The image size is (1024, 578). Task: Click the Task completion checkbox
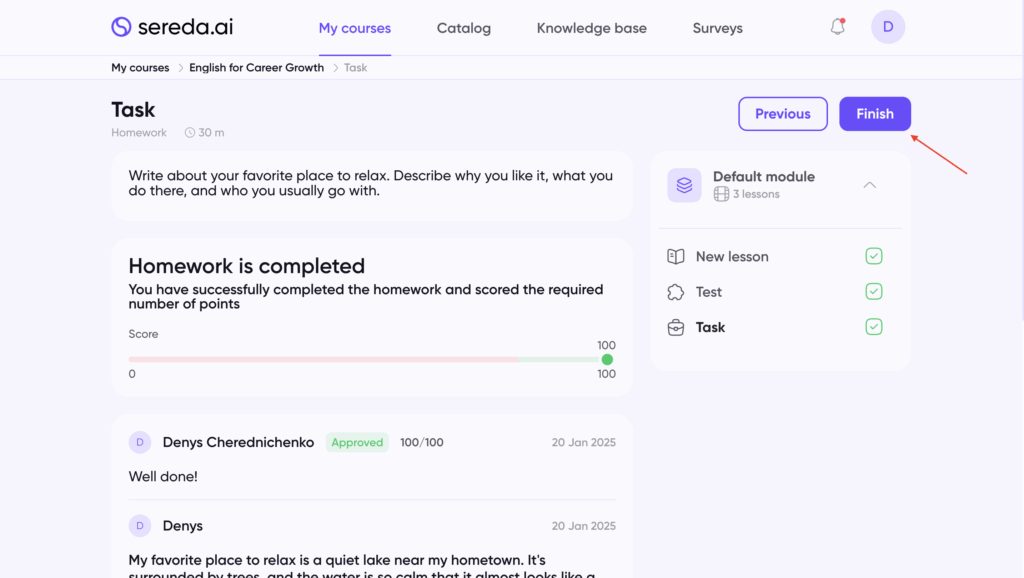[x=874, y=327]
